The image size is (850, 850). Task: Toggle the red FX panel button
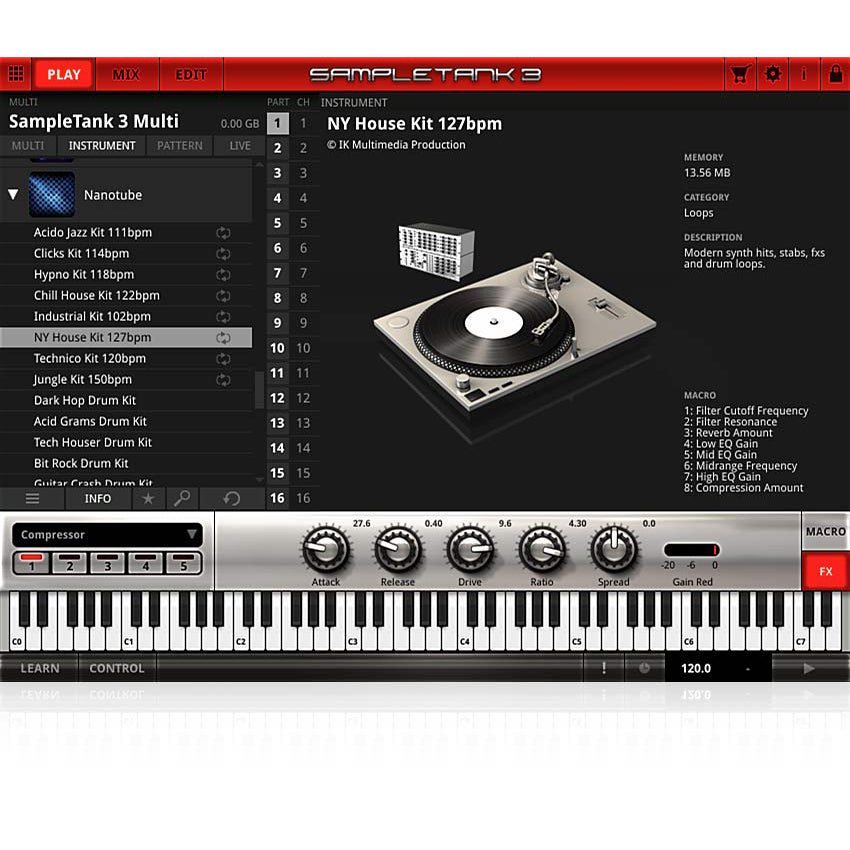(x=826, y=571)
